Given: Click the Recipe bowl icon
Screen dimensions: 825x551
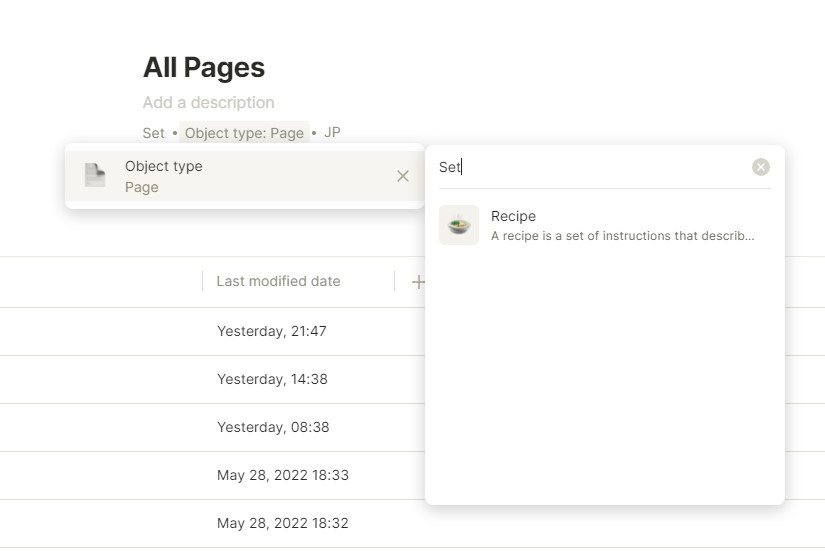Looking at the screenshot, I should [459, 226].
